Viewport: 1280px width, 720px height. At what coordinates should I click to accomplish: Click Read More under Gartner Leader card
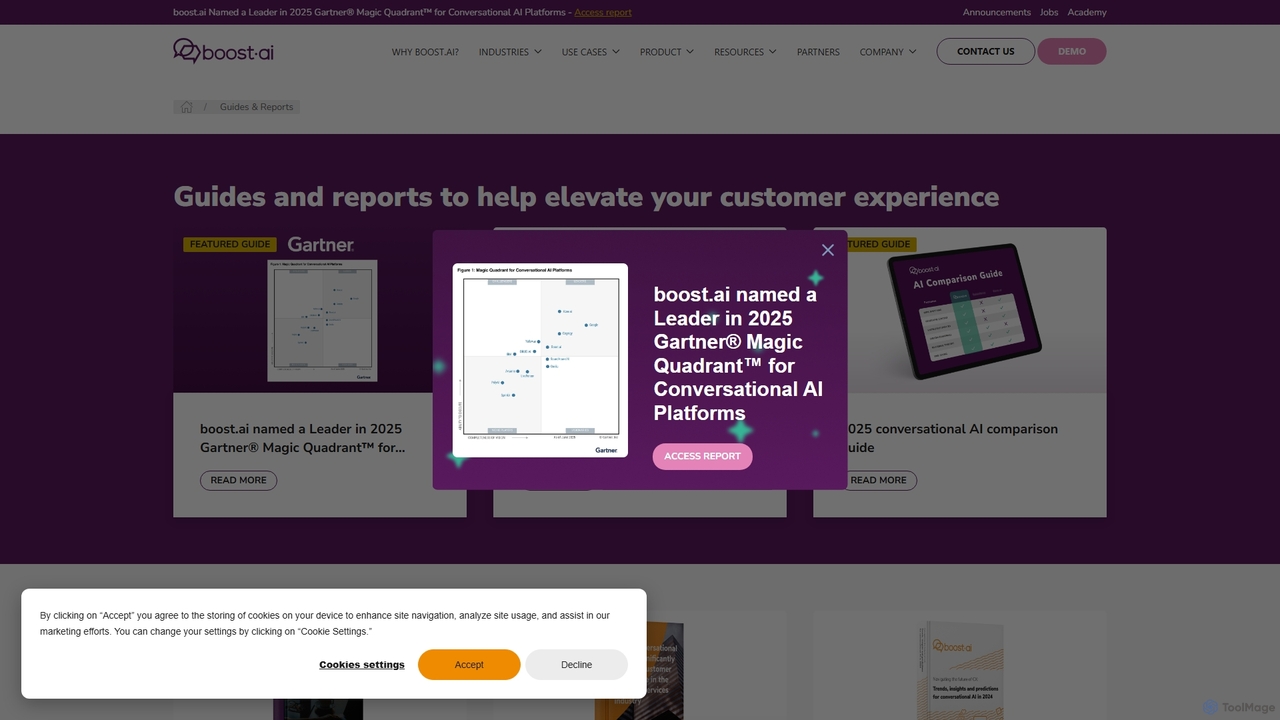pos(238,480)
